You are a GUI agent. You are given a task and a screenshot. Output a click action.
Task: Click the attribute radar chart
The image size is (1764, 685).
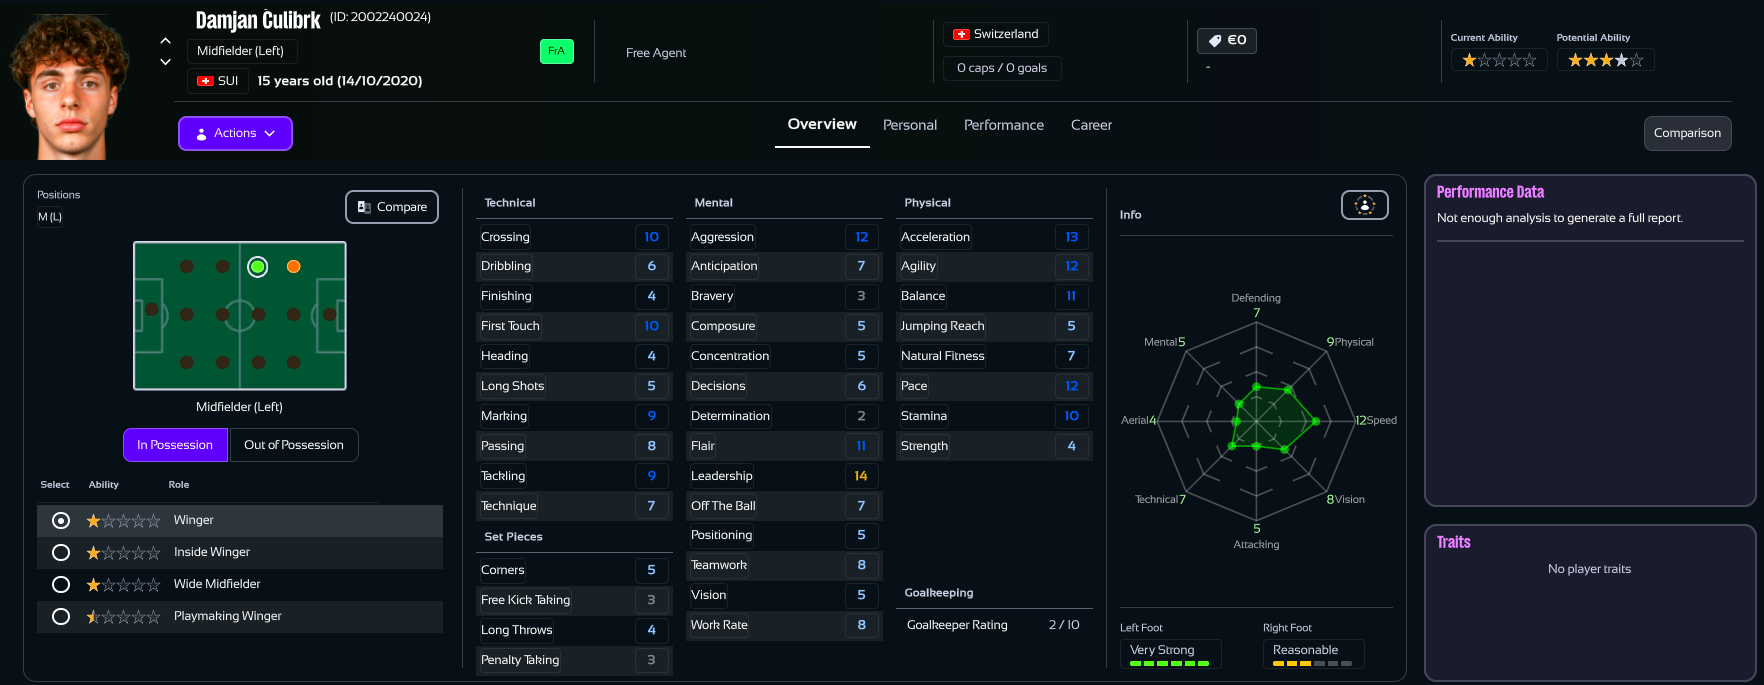tap(1257, 421)
